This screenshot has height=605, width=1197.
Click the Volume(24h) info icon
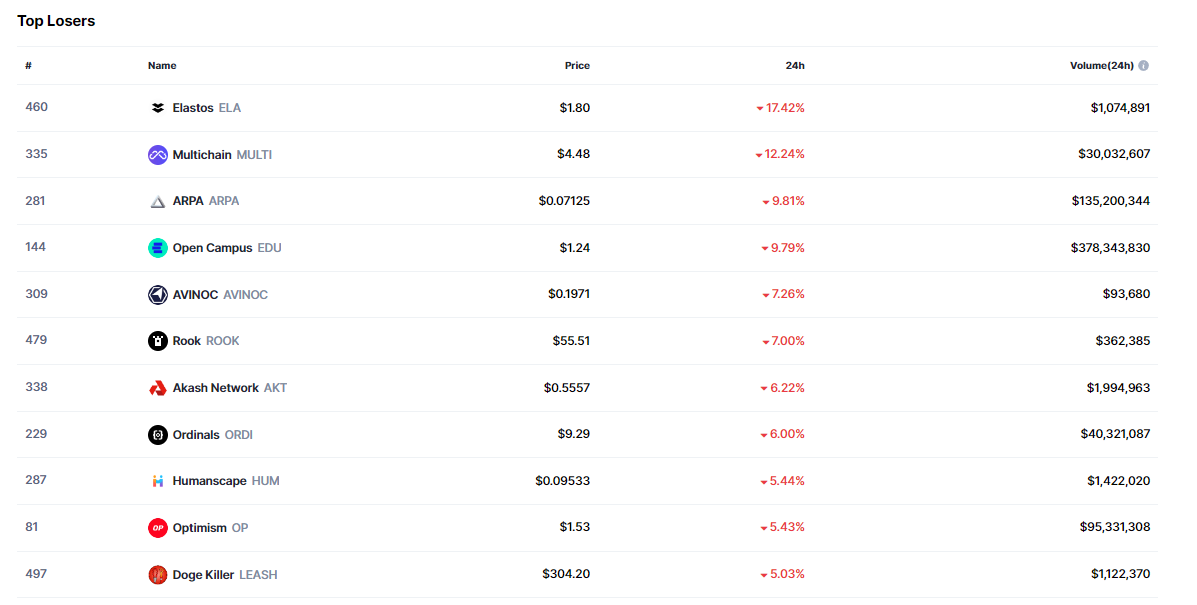point(1143,66)
